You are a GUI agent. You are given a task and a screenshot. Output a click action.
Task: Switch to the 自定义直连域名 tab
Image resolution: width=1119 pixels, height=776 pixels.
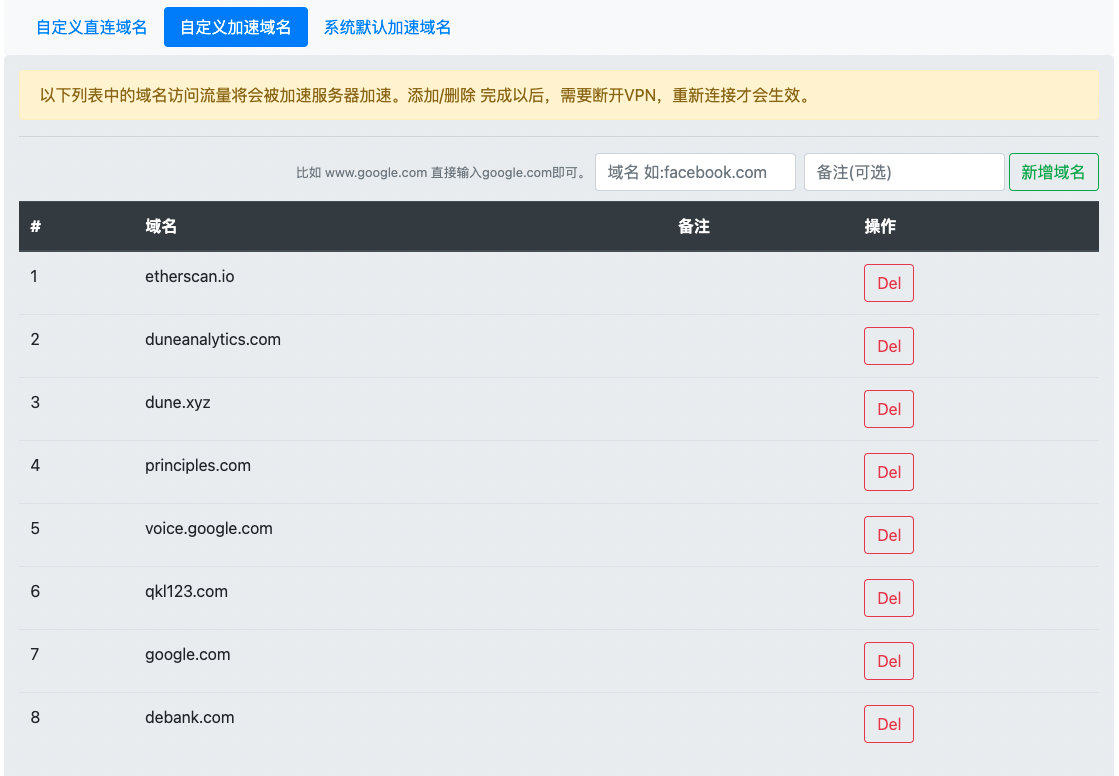tap(91, 27)
